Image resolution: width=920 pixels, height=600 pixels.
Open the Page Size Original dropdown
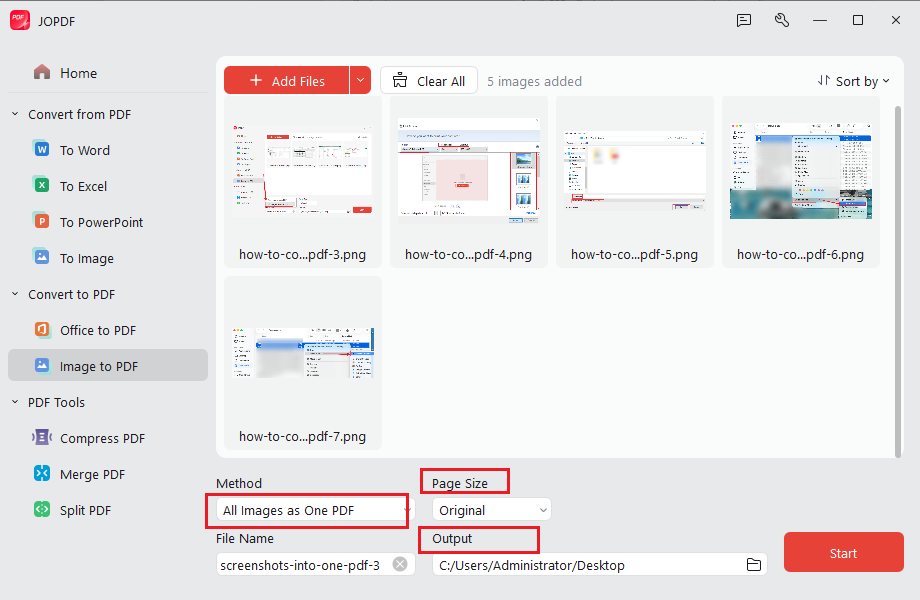pyautogui.click(x=492, y=510)
